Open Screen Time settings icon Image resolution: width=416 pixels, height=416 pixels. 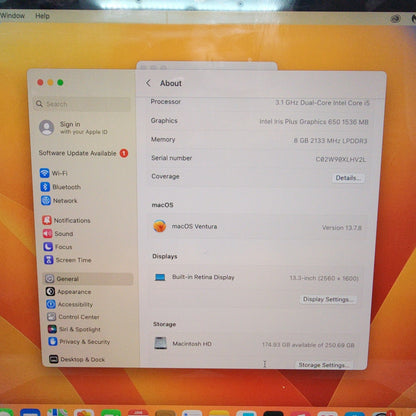pos(49,260)
